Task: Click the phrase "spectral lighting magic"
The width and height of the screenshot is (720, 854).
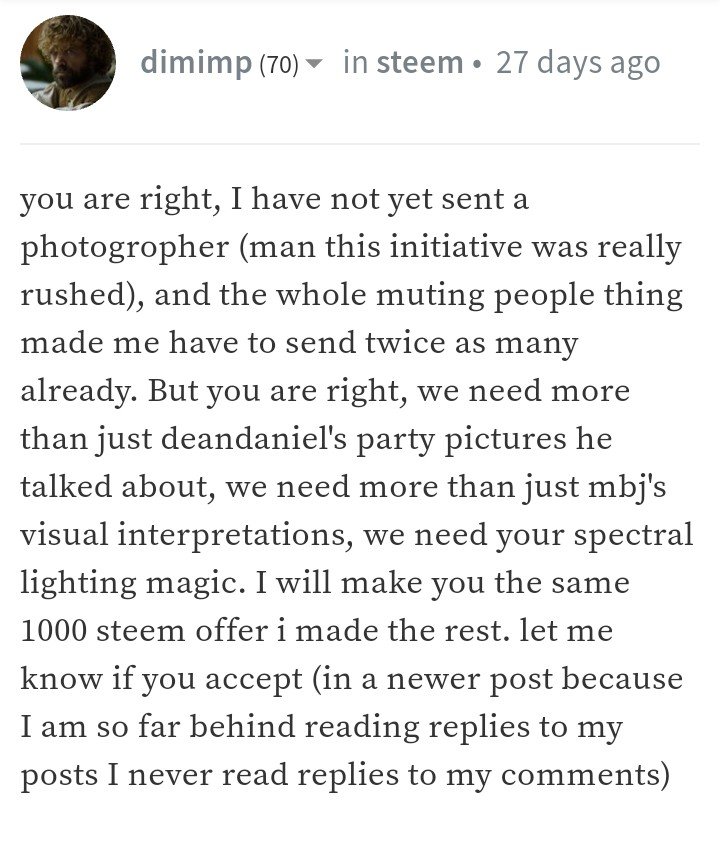Action: coord(357,558)
